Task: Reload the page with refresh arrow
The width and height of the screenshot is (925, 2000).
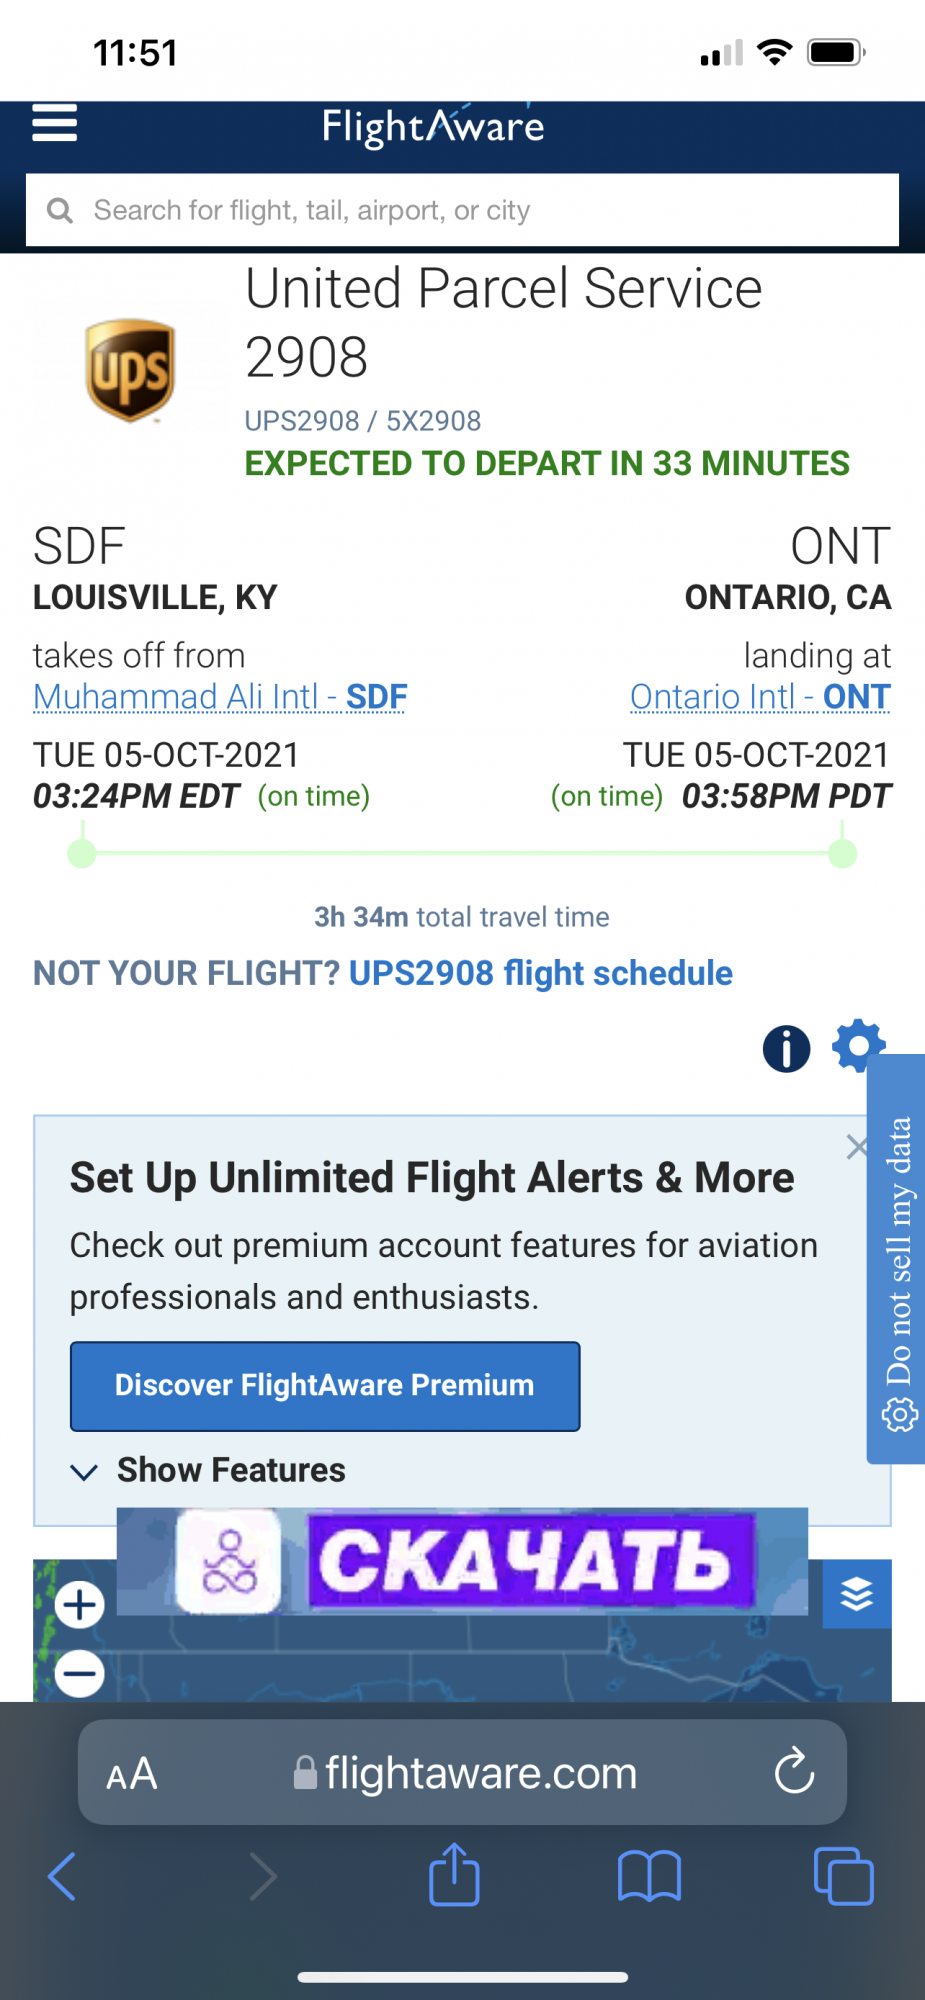Action: [x=794, y=1772]
